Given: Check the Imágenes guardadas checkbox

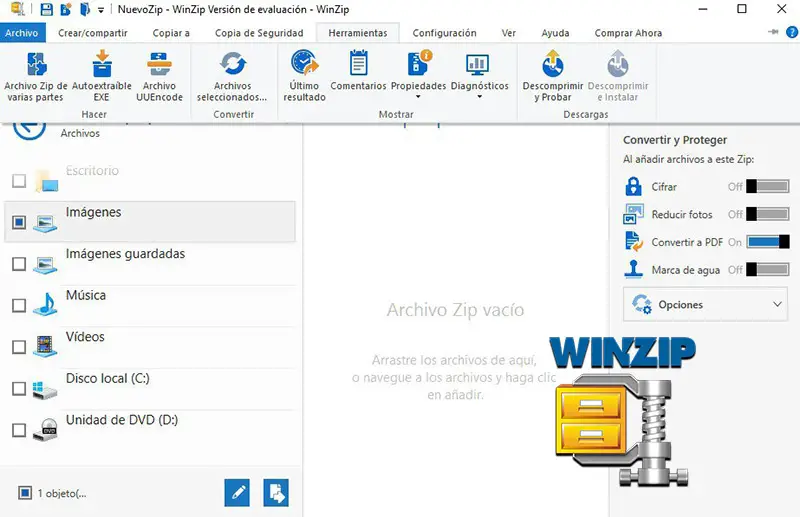Looking at the screenshot, I should click(x=19, y=264).
